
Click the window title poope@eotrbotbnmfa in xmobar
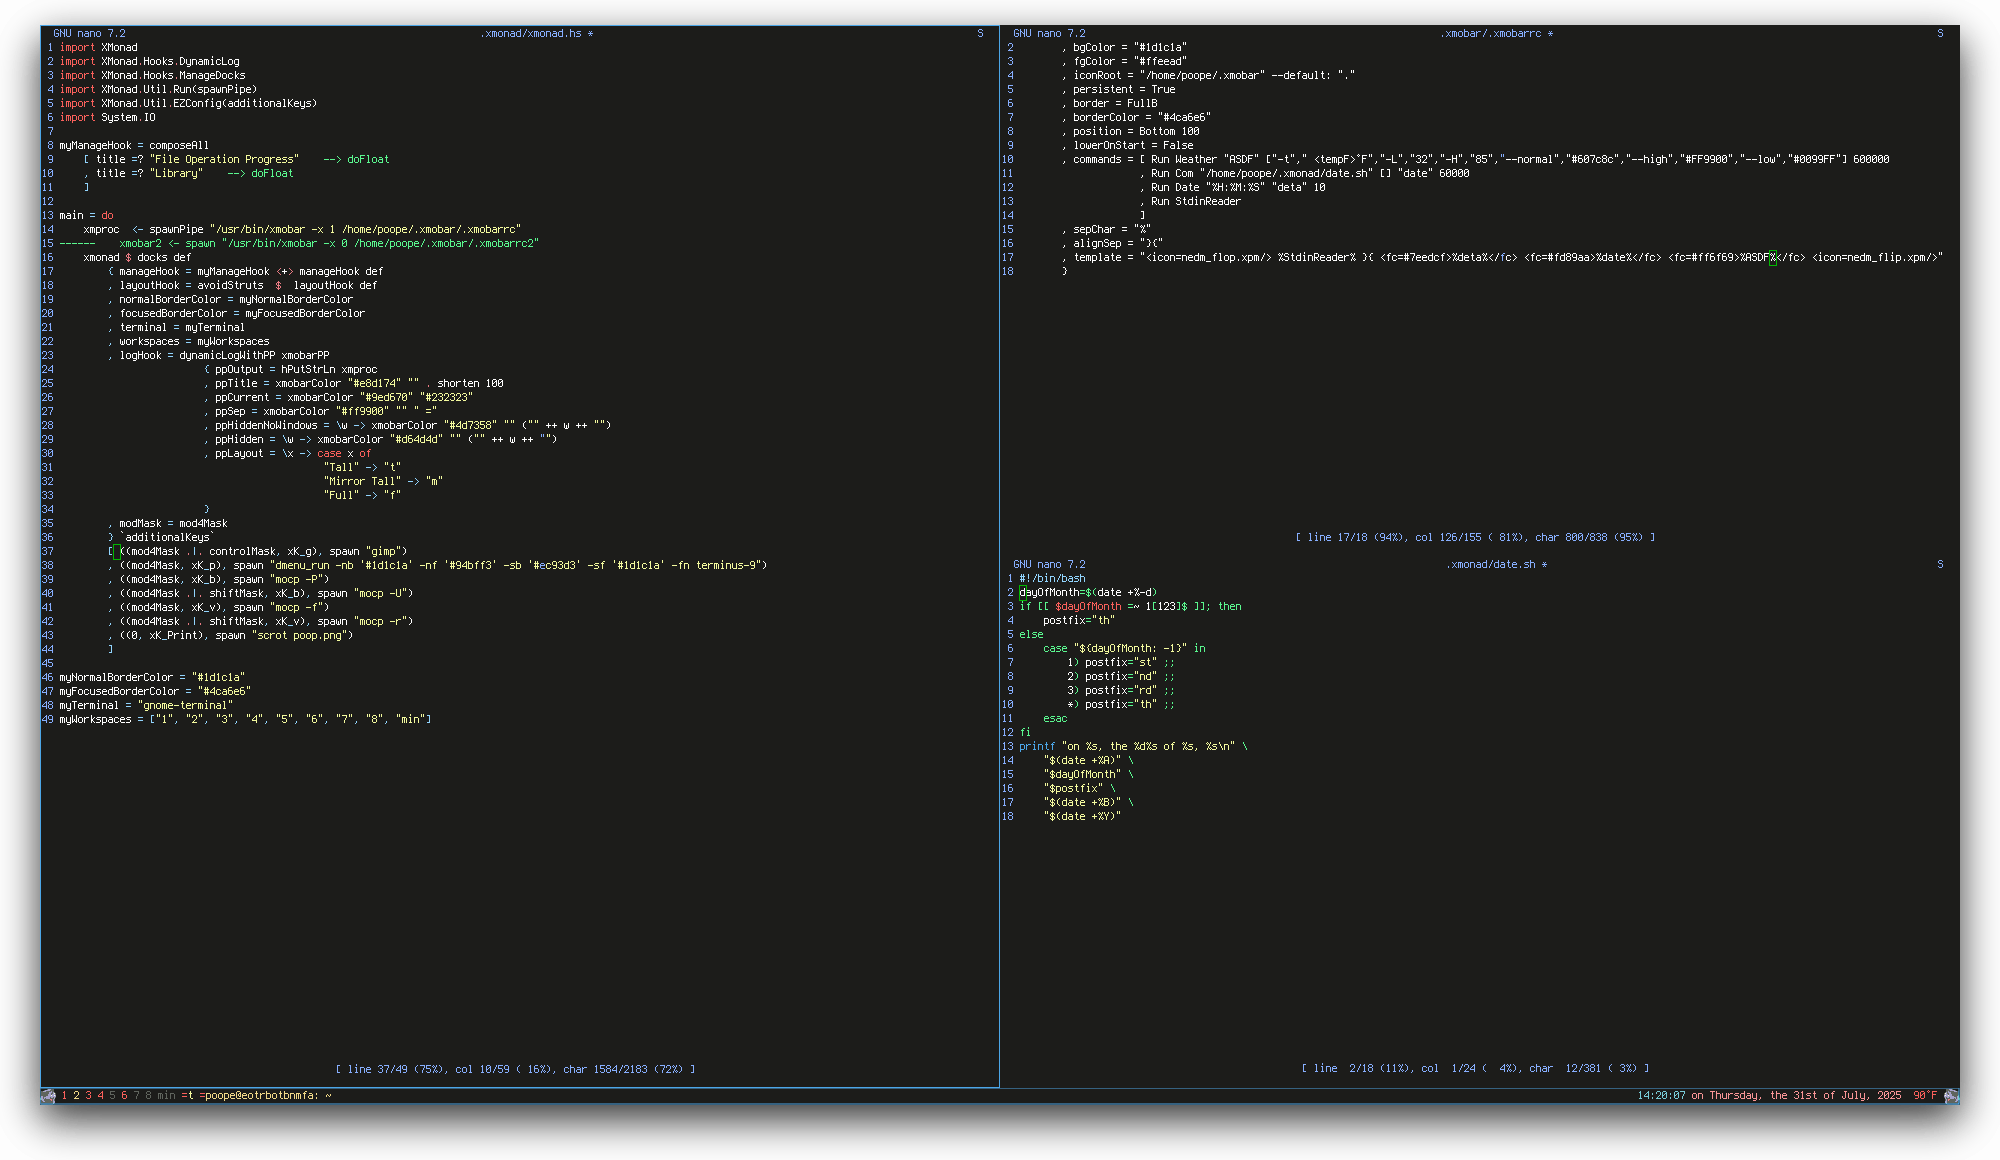[268, 1096]
